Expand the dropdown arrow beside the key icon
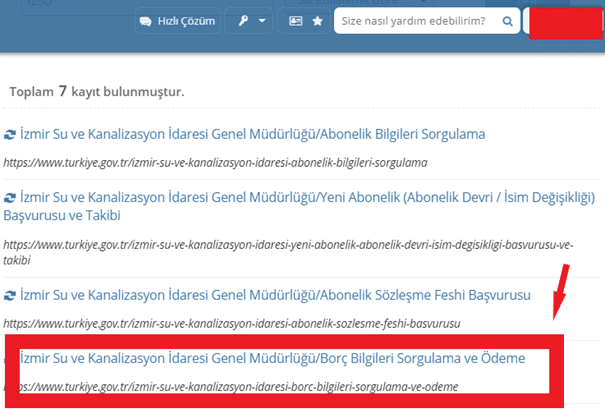The height and width of the screenshot is (409, 605). click(262, 21)
